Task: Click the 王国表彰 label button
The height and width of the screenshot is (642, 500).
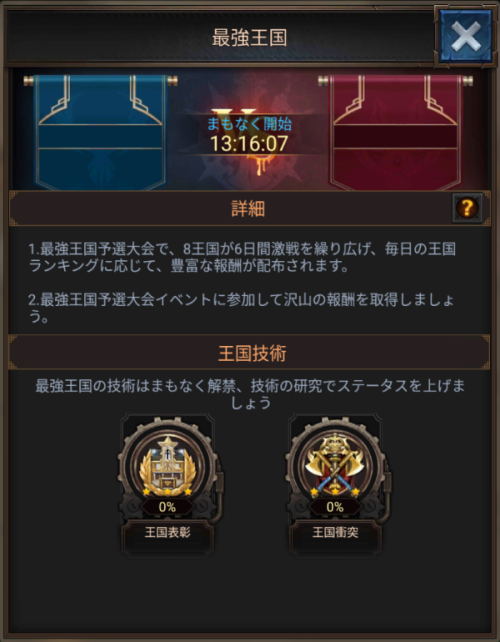Action: (167, 532)
